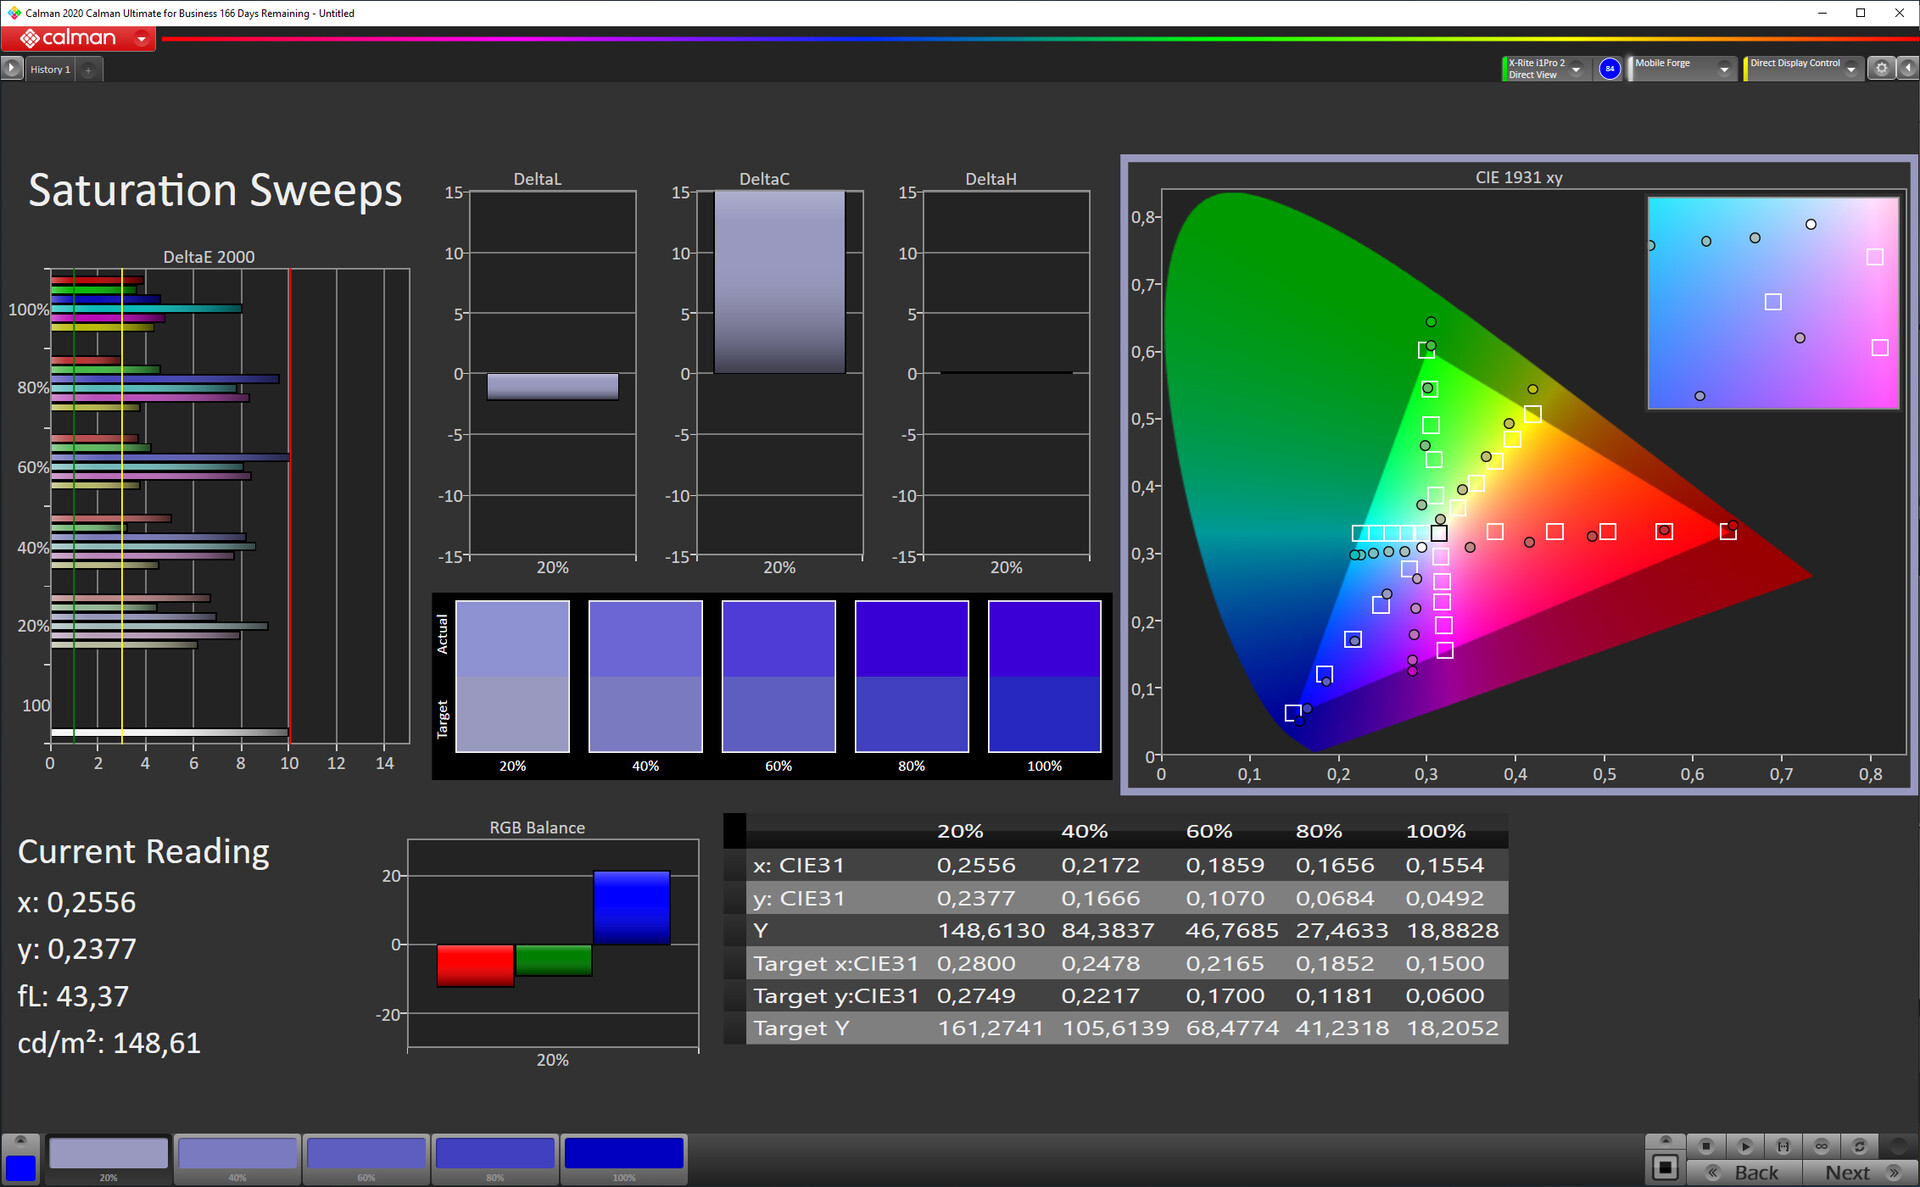
Task: Click the large black stop square
Action: 1665,1167
